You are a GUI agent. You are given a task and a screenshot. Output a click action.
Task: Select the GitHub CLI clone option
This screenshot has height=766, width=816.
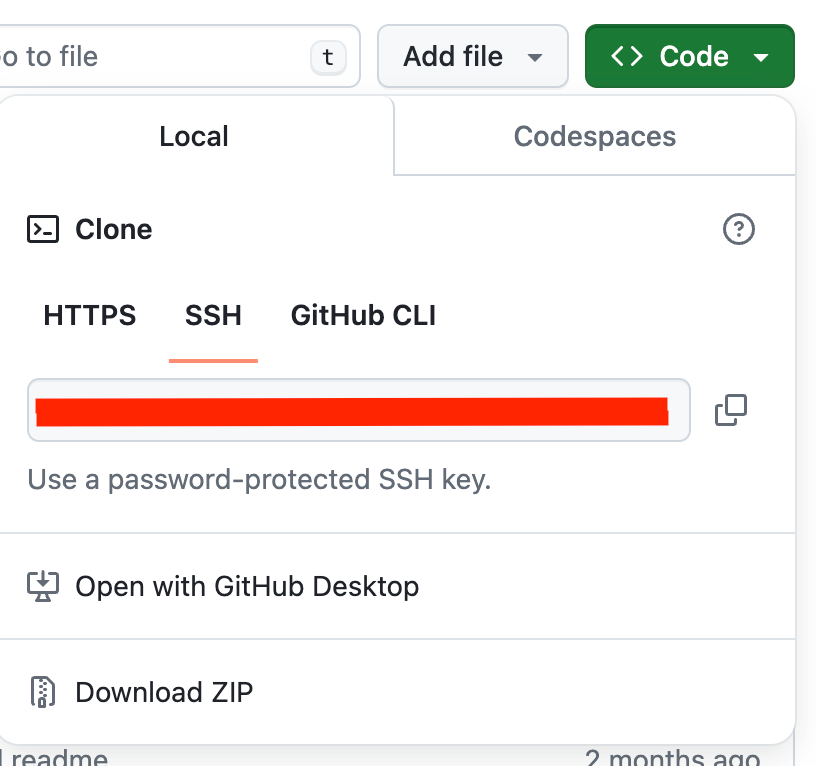point(363,315)
